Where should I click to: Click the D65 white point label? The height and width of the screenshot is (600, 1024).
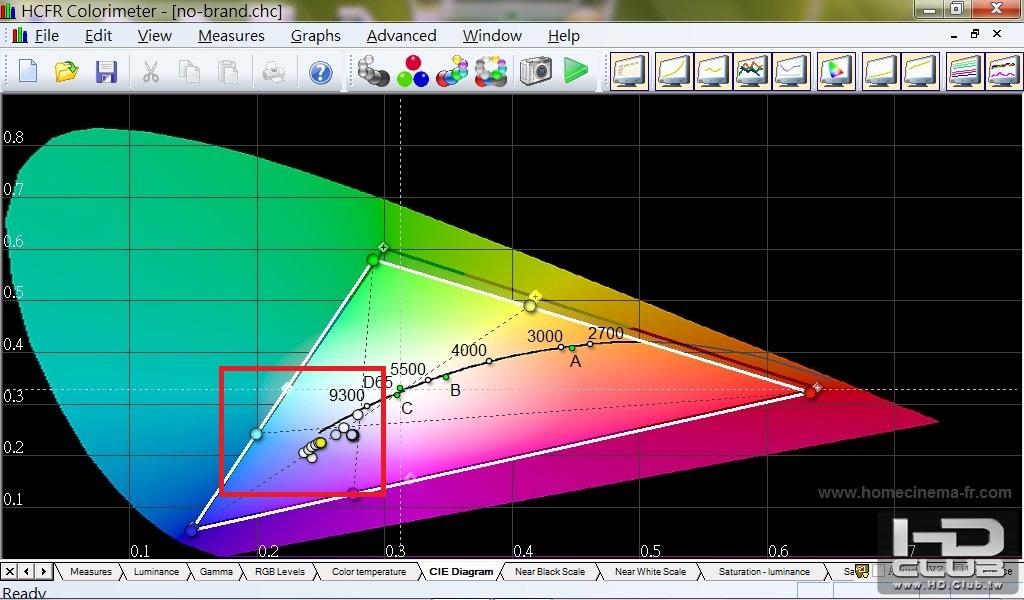click(x=377, y=382)
